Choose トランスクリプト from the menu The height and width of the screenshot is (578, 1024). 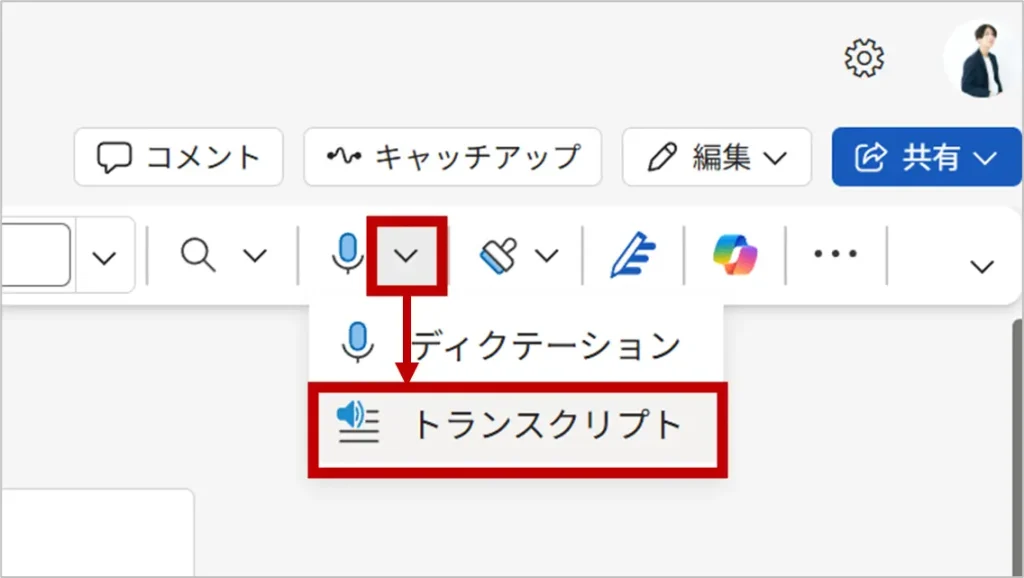coord(517,429)
